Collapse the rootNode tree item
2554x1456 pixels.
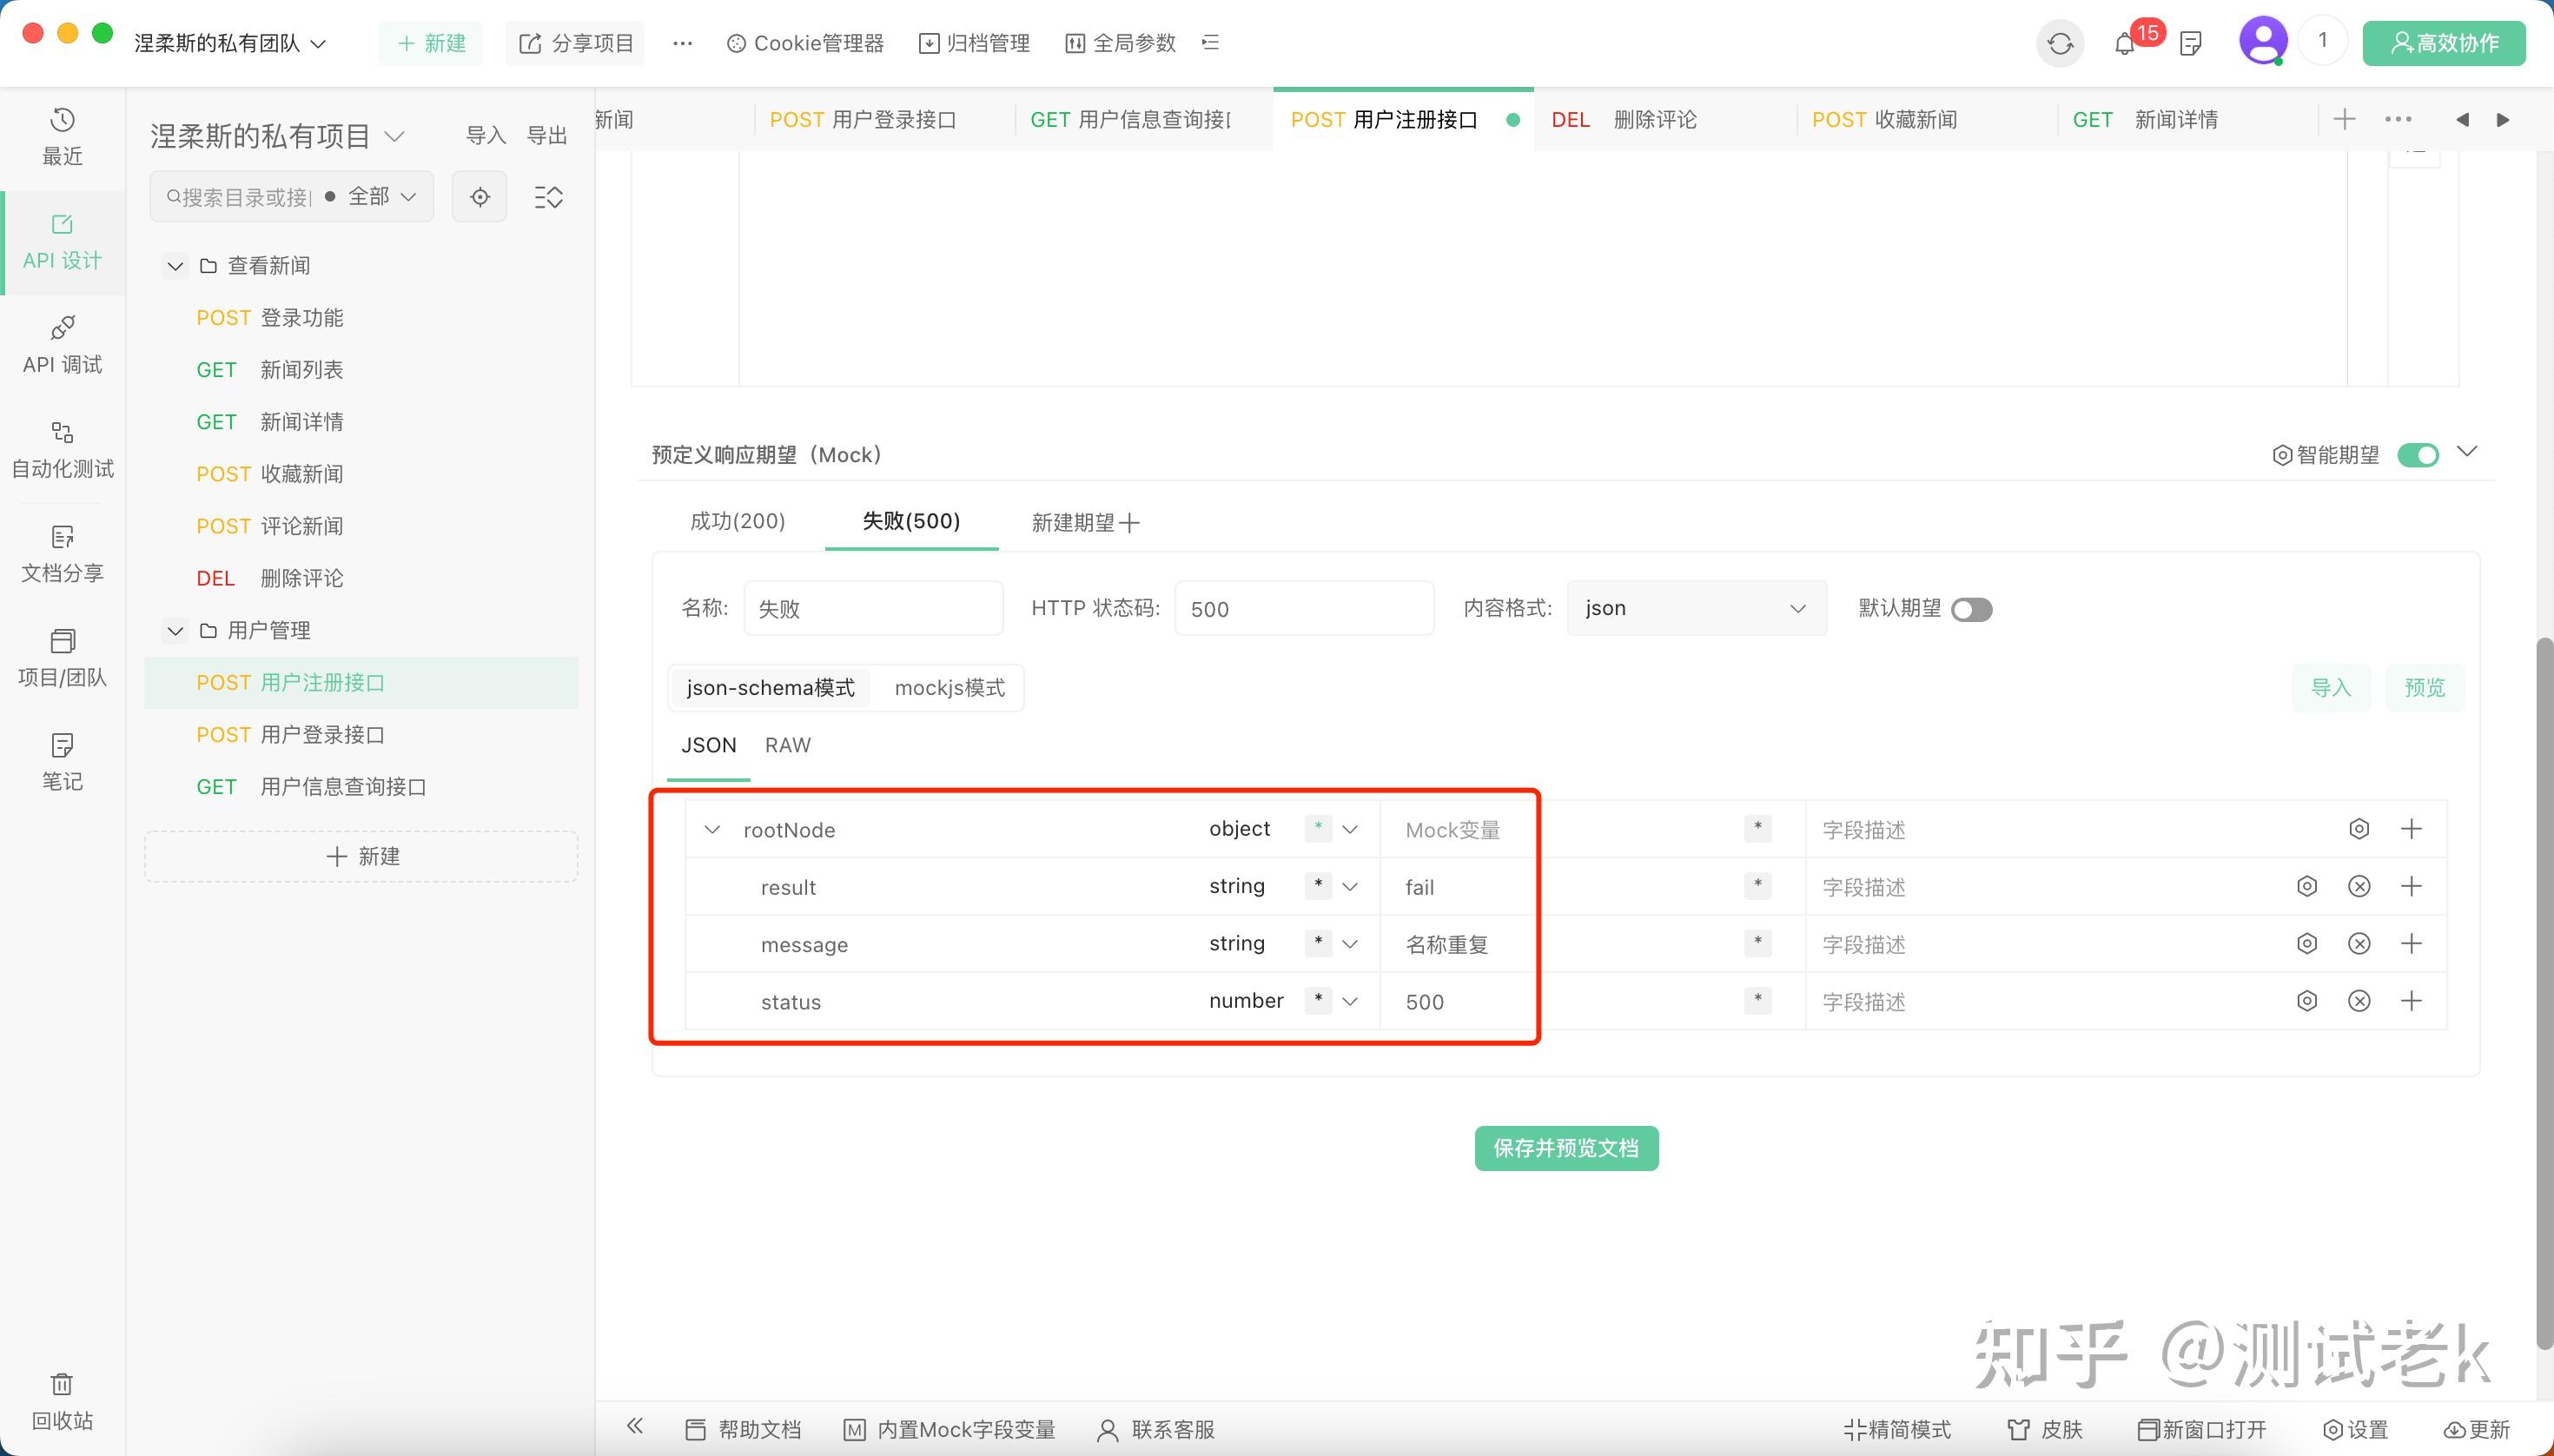712,829
